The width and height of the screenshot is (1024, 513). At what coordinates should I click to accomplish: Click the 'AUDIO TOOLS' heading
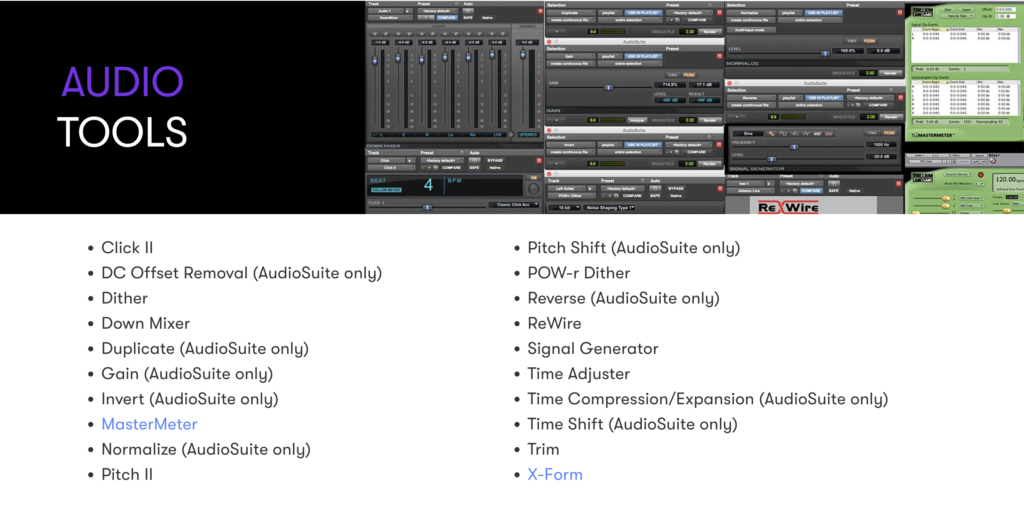pyautogui.click(x=122, y=106)
